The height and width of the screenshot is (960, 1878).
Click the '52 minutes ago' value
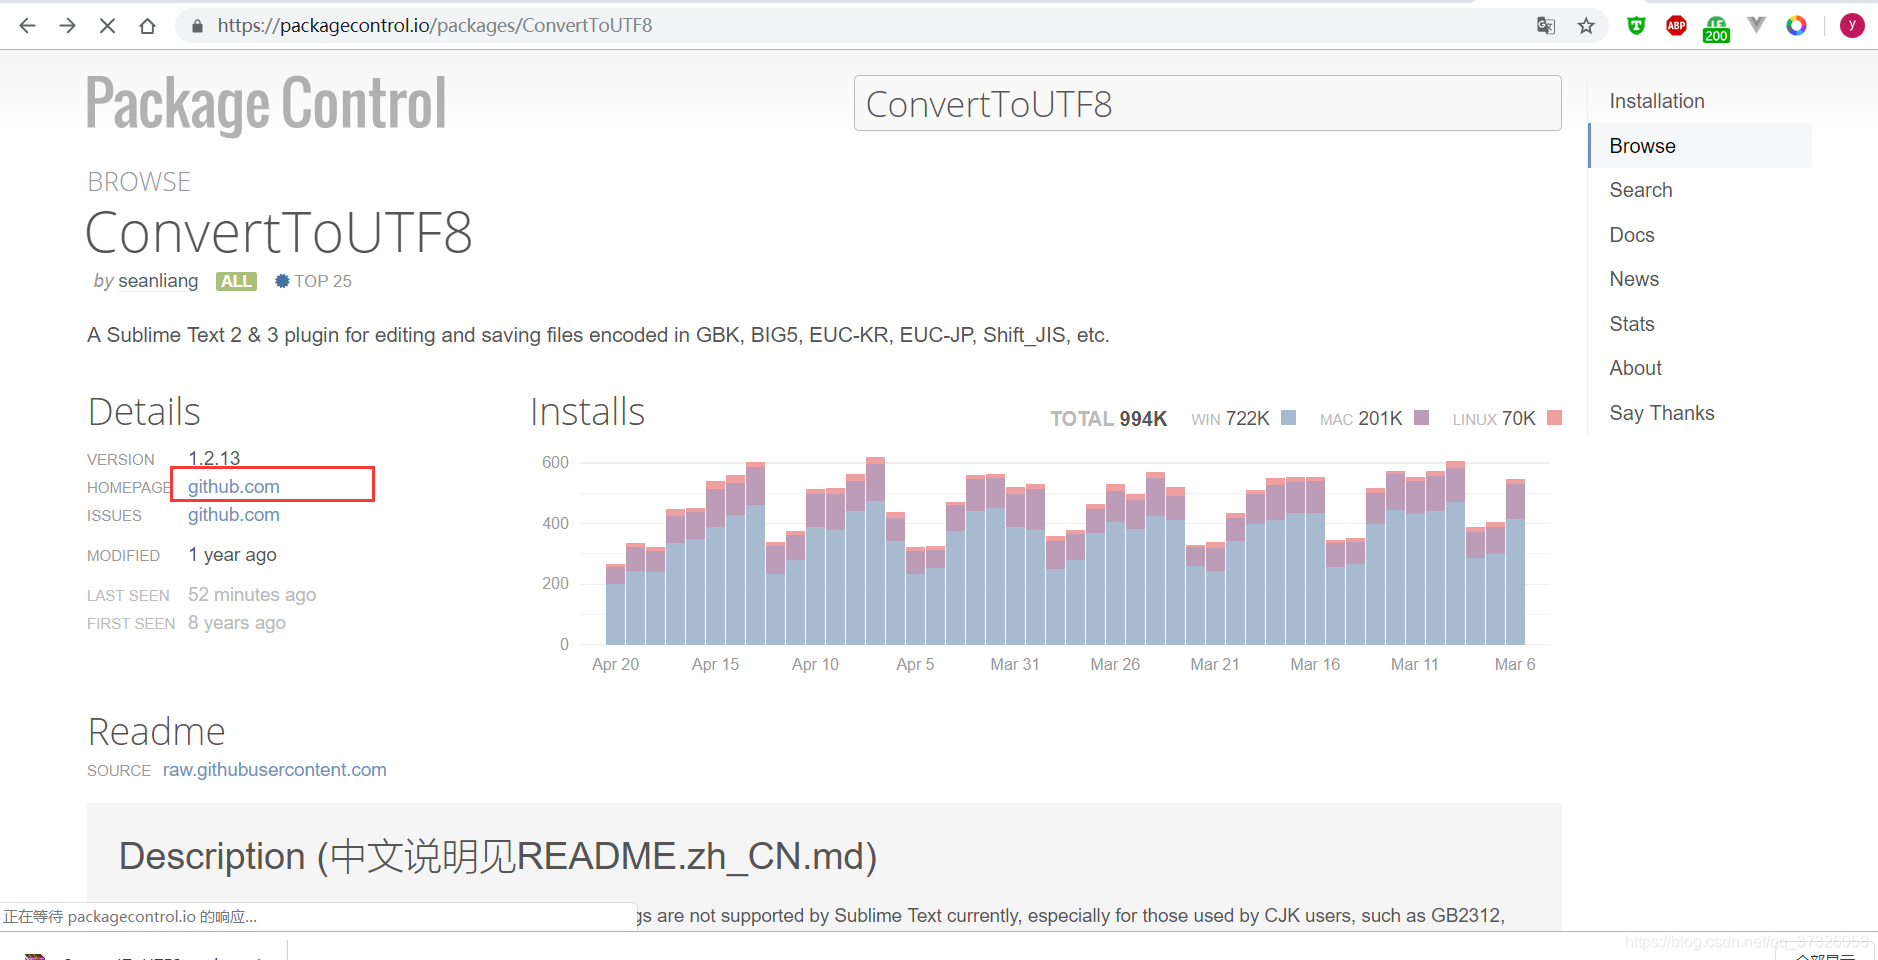(x=252, y=595)
